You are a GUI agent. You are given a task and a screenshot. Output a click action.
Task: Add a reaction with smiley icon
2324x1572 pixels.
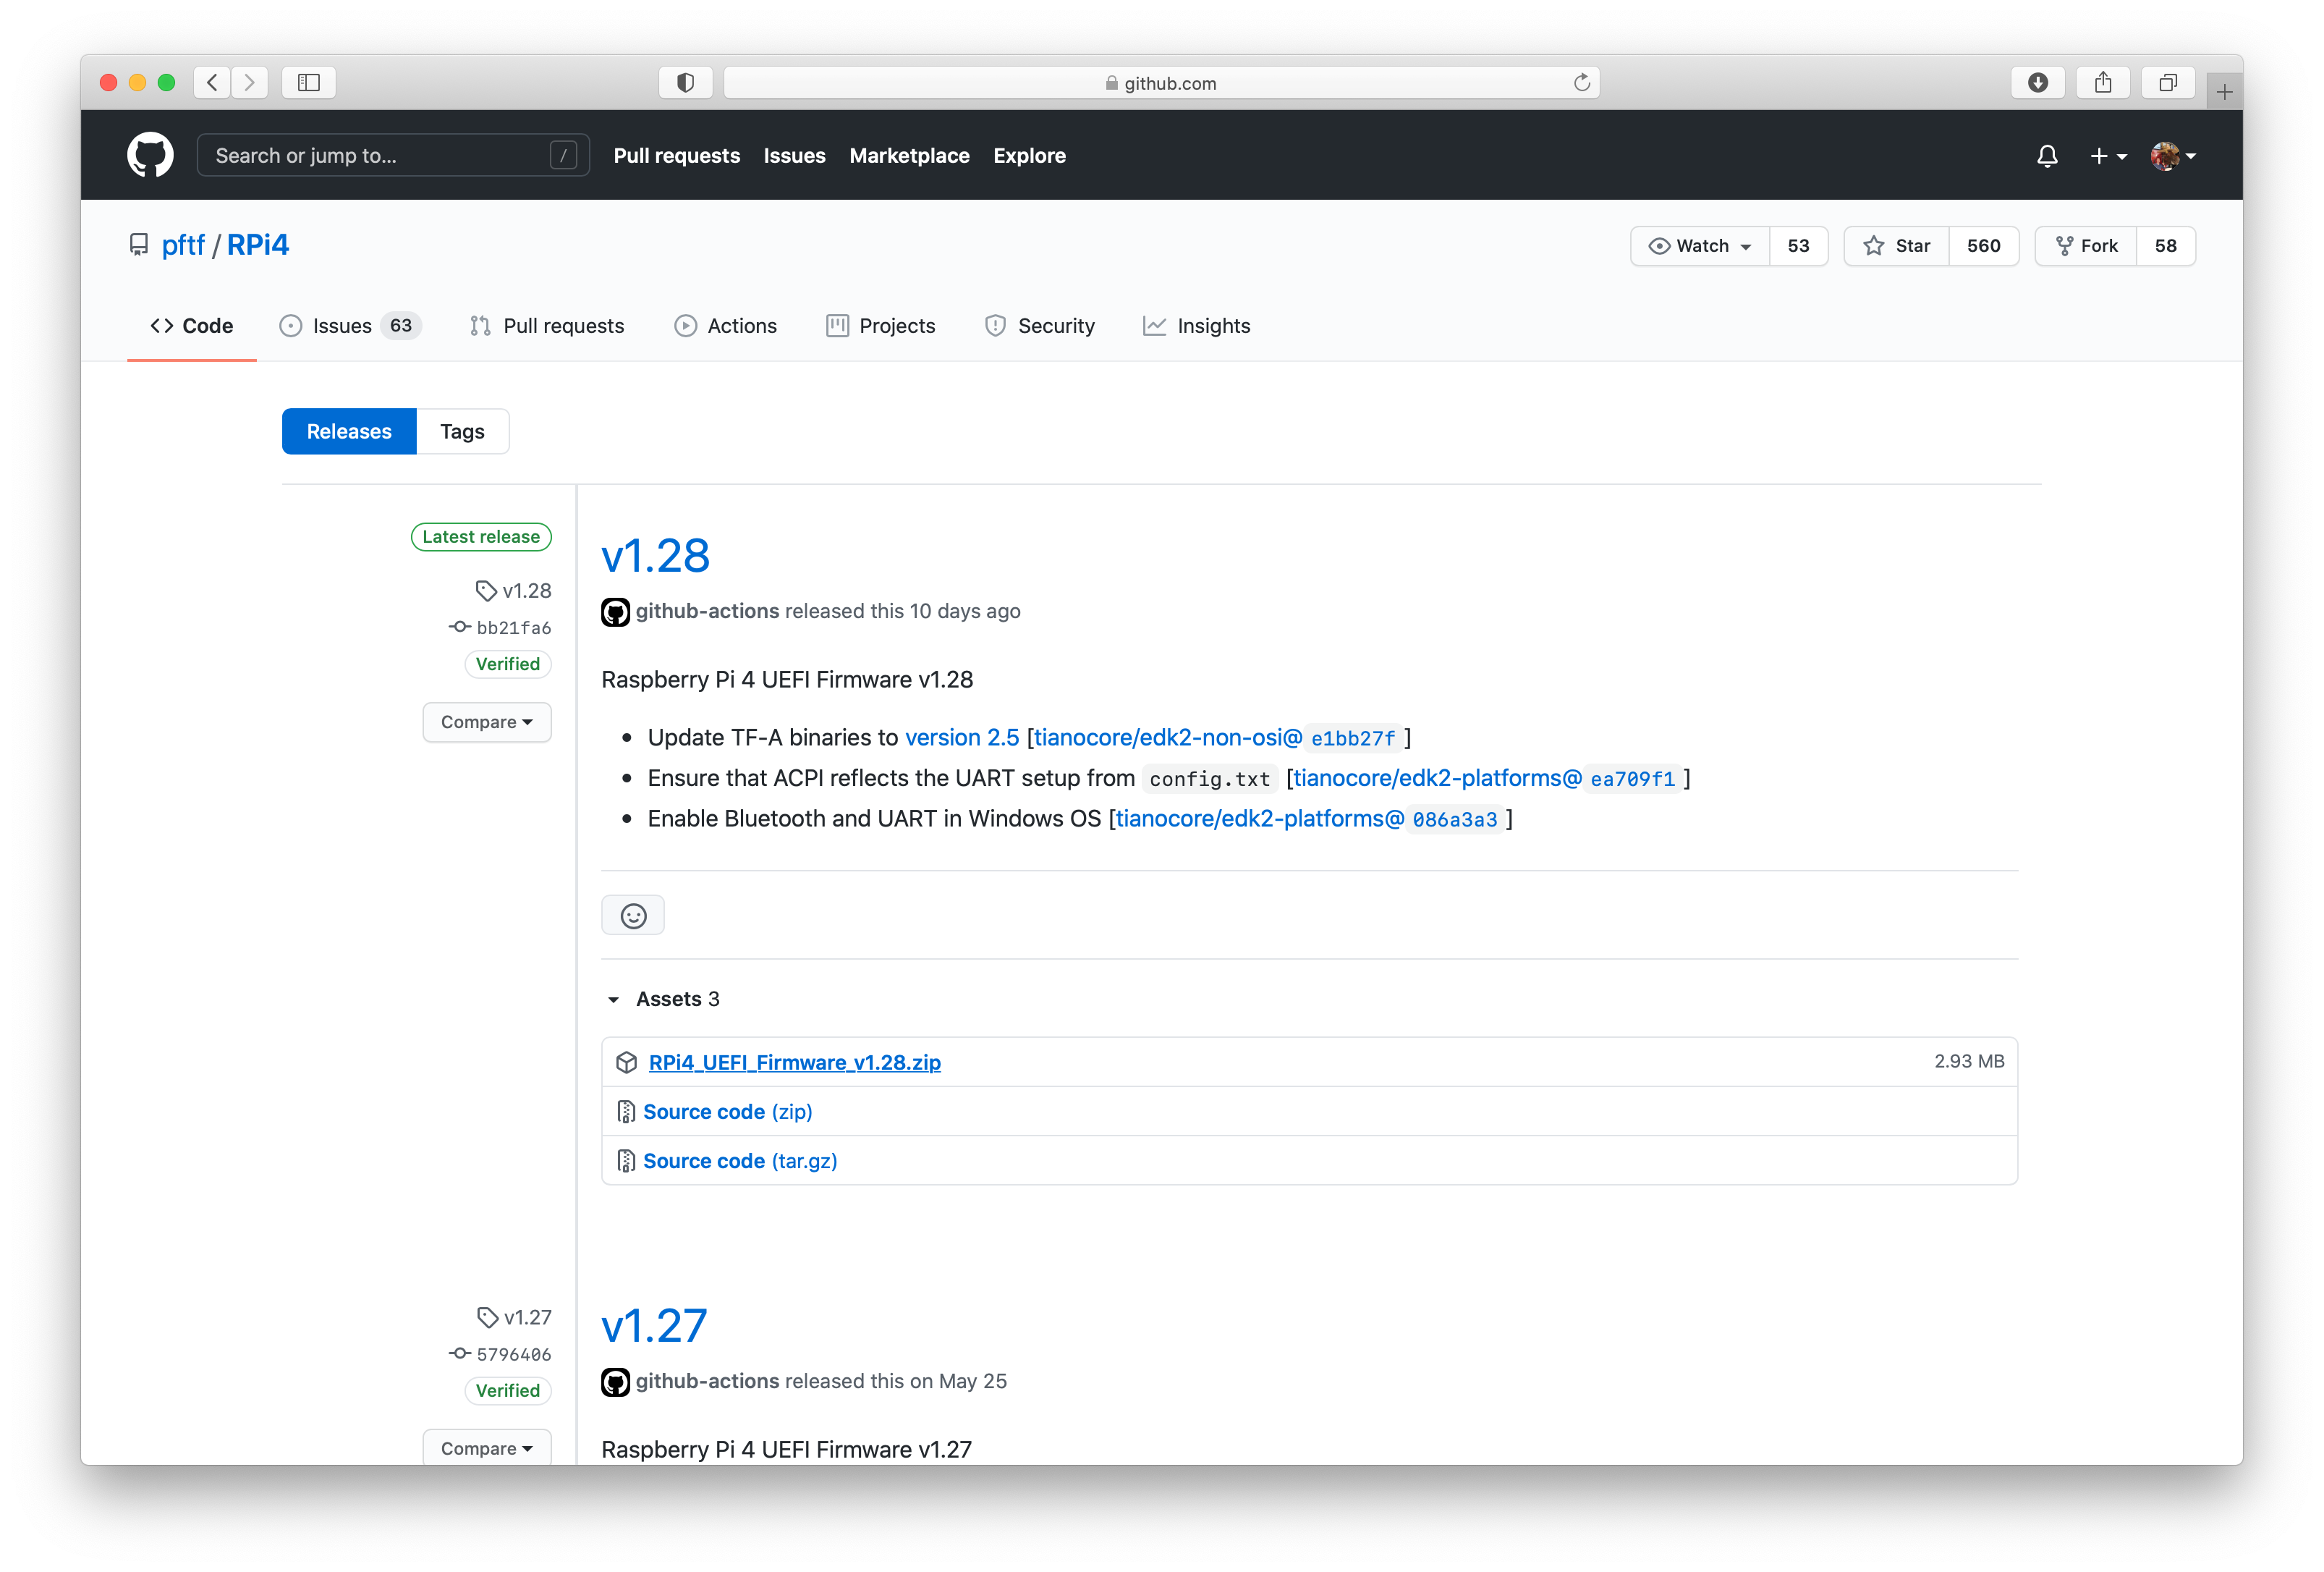point(633,915)
